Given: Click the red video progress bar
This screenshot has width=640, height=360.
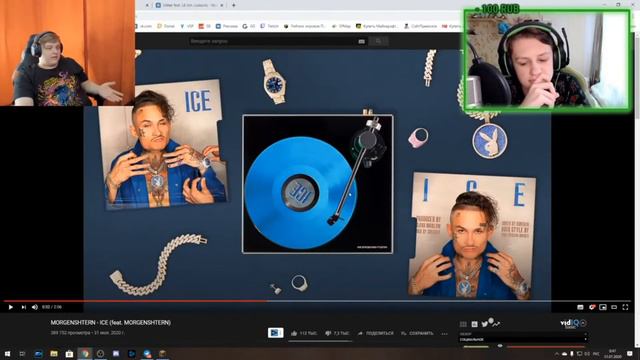Looking at the screenshot, I should (x=135, y=301).
